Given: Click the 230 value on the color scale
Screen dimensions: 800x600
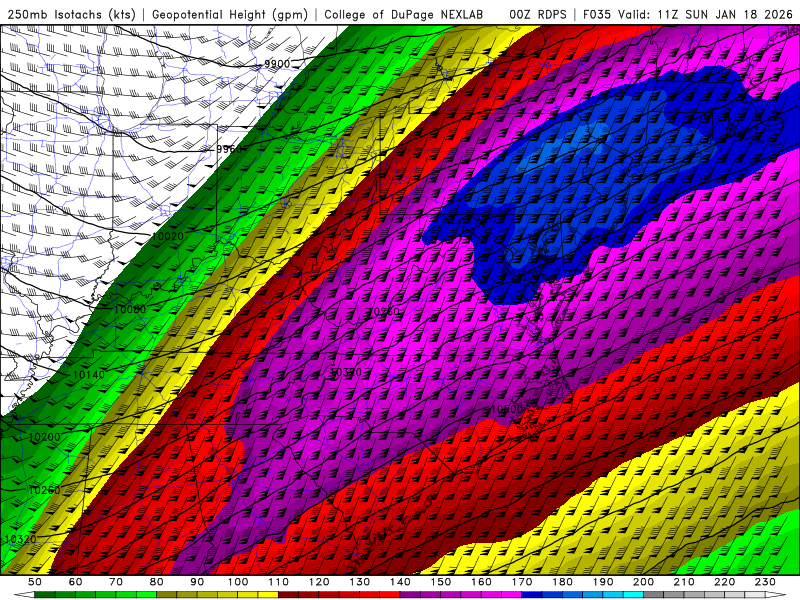Looking at the screenshot, I should [x=765, y=582].
